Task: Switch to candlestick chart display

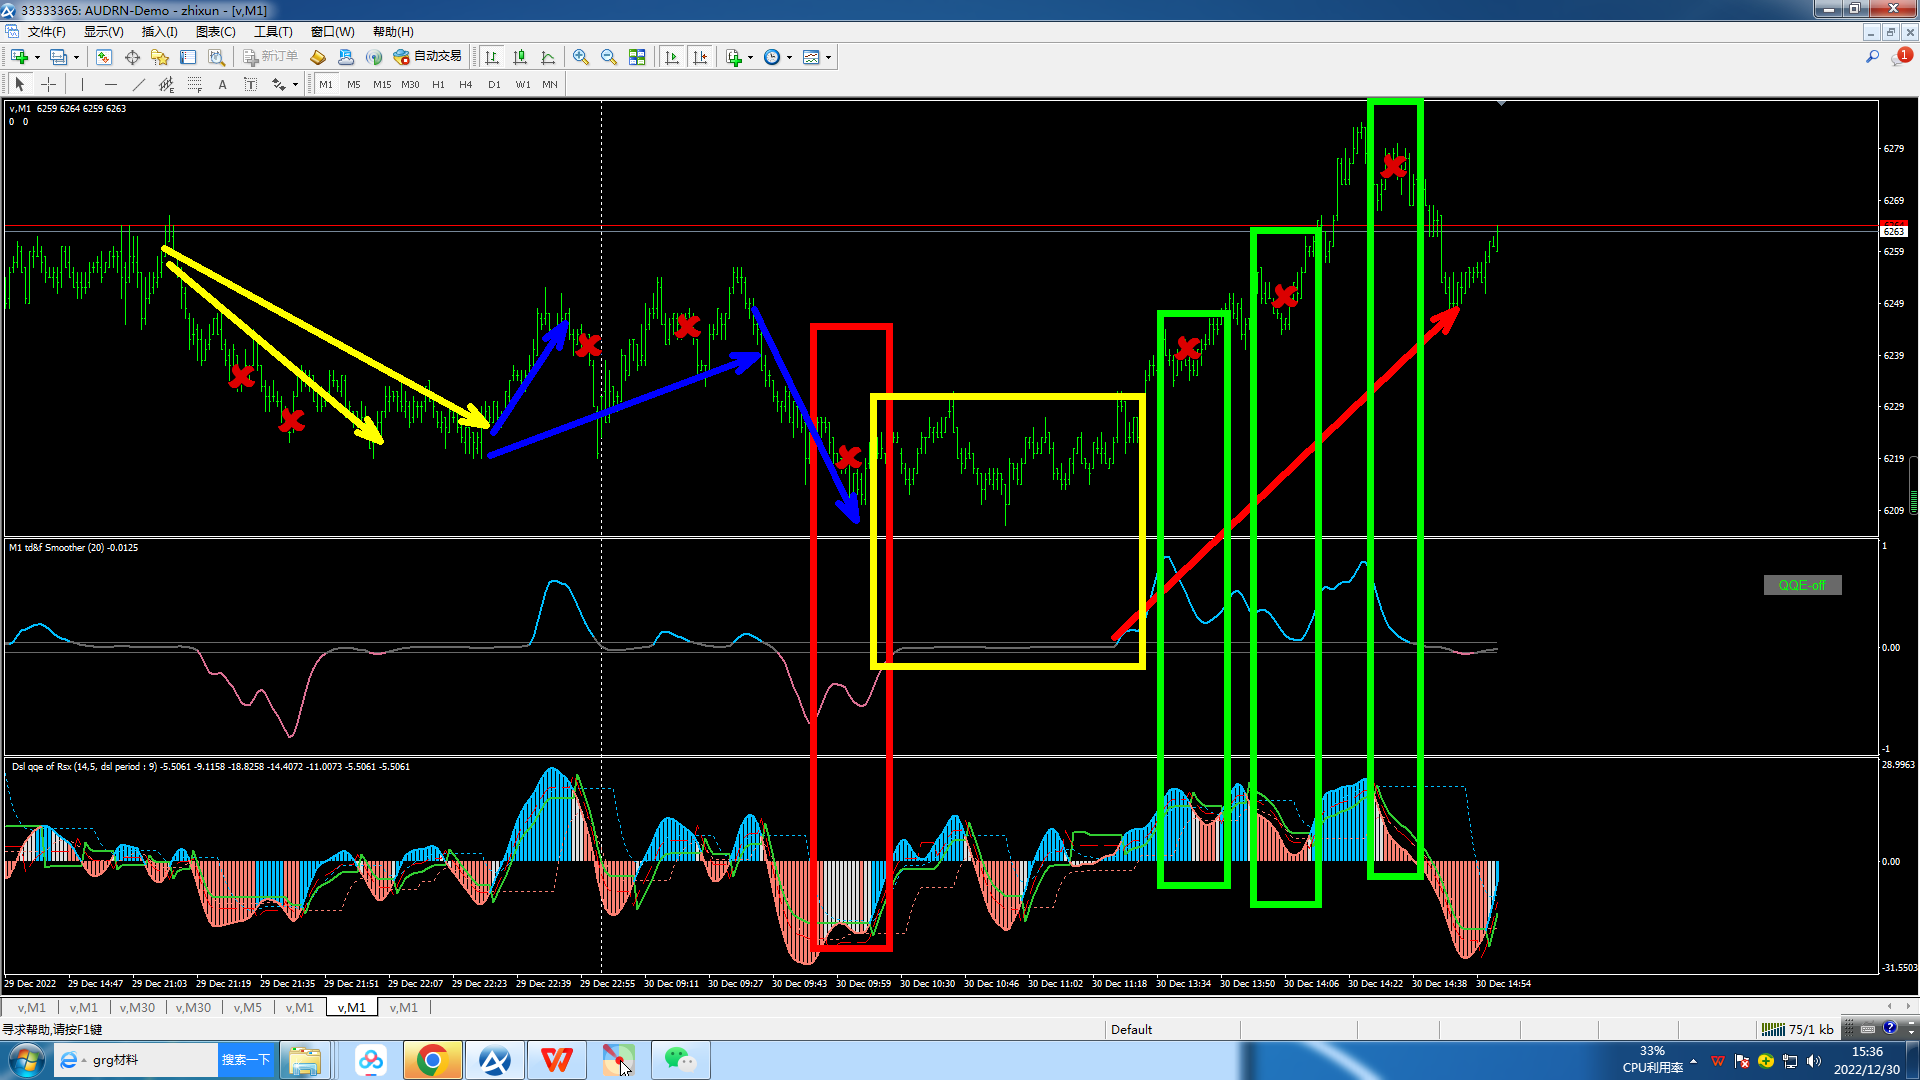Action: click(519, 57)
